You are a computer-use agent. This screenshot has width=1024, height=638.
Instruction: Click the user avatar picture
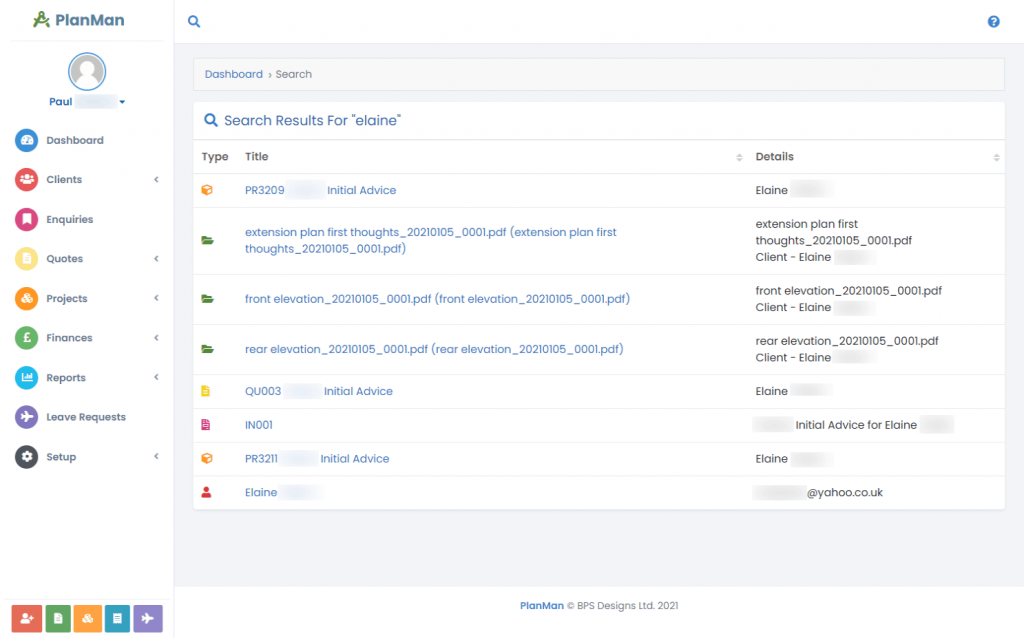coord(87,71)
